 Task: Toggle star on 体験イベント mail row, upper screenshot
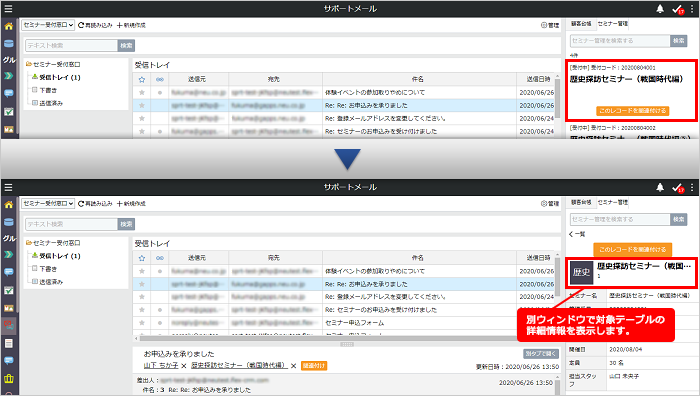[x=142, y=92]
